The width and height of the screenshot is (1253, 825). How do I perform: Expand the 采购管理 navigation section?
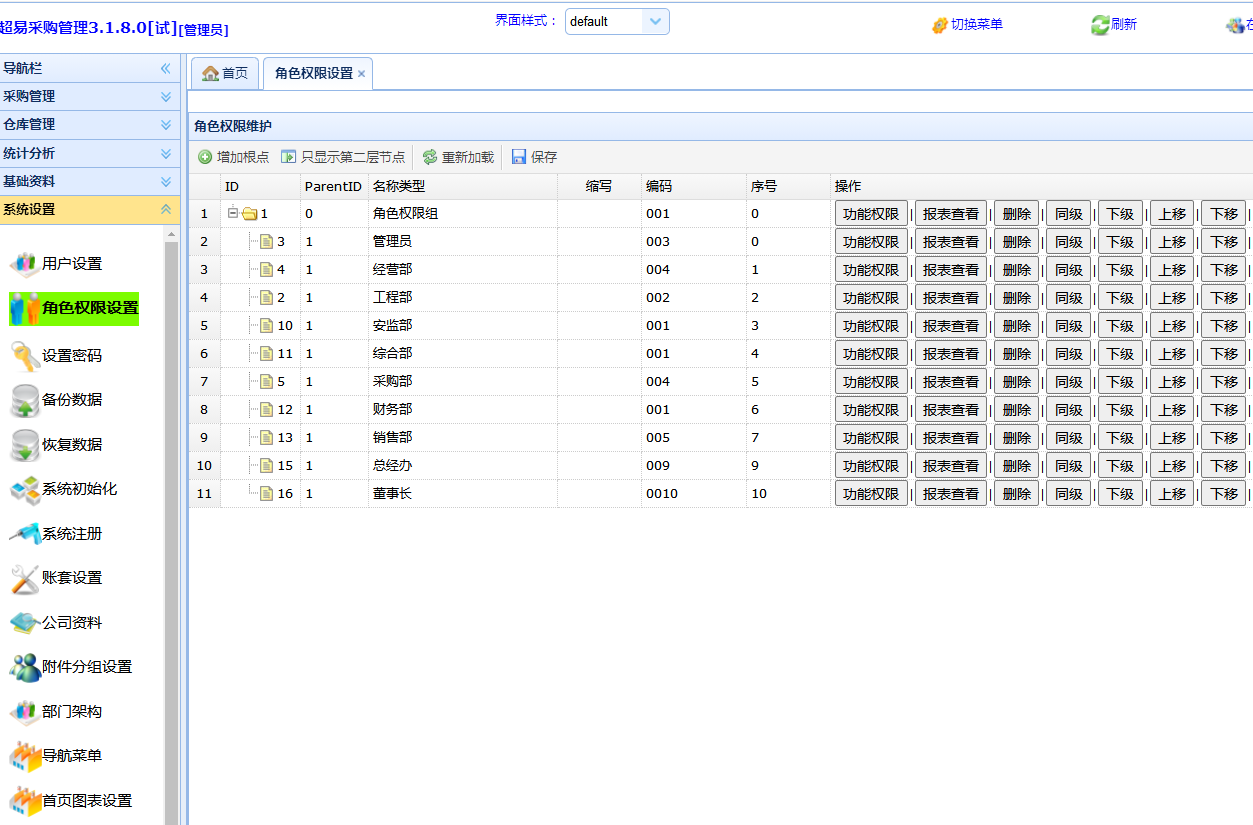coord(90,97)
